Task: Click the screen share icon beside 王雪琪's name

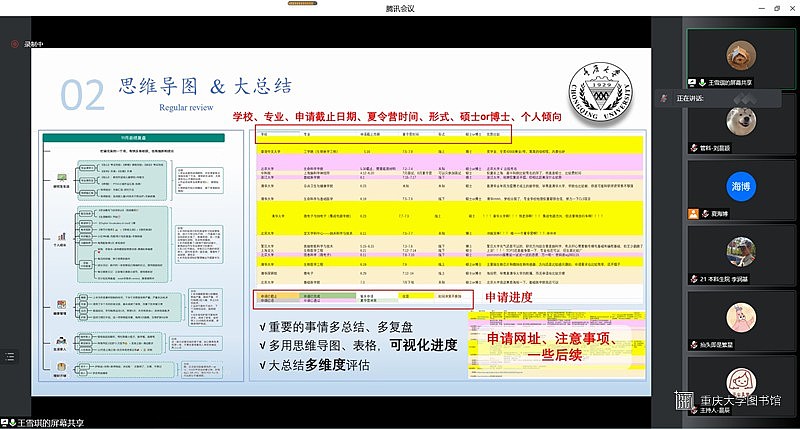Action: (692, 81)
